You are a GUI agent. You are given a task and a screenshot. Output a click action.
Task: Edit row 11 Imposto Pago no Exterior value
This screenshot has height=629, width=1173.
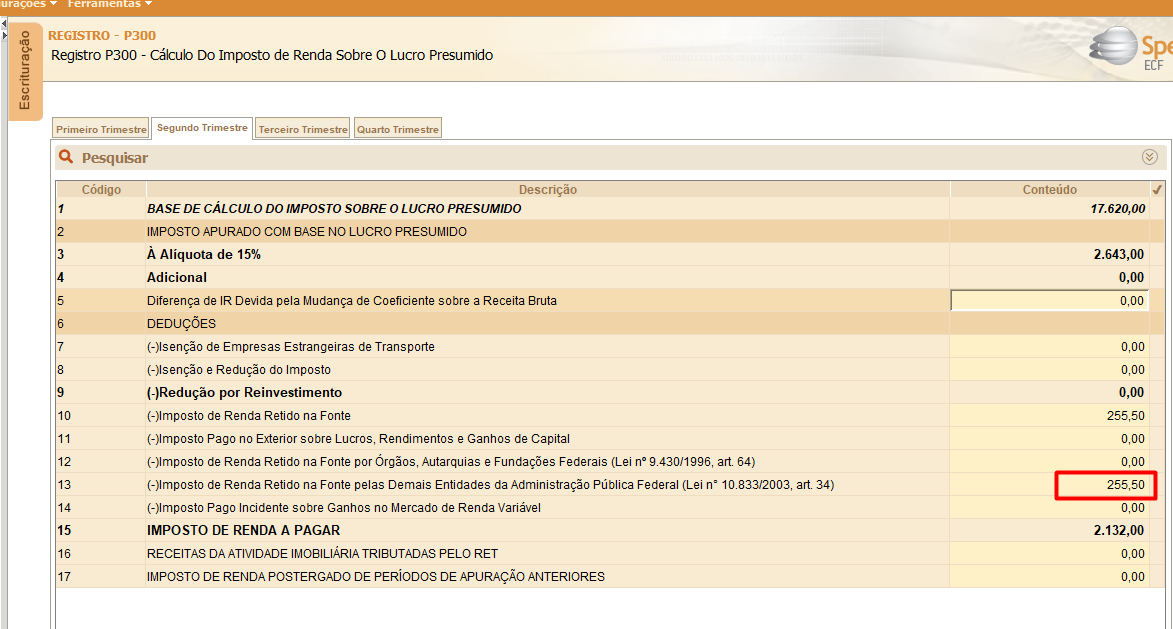[1050, 438]
